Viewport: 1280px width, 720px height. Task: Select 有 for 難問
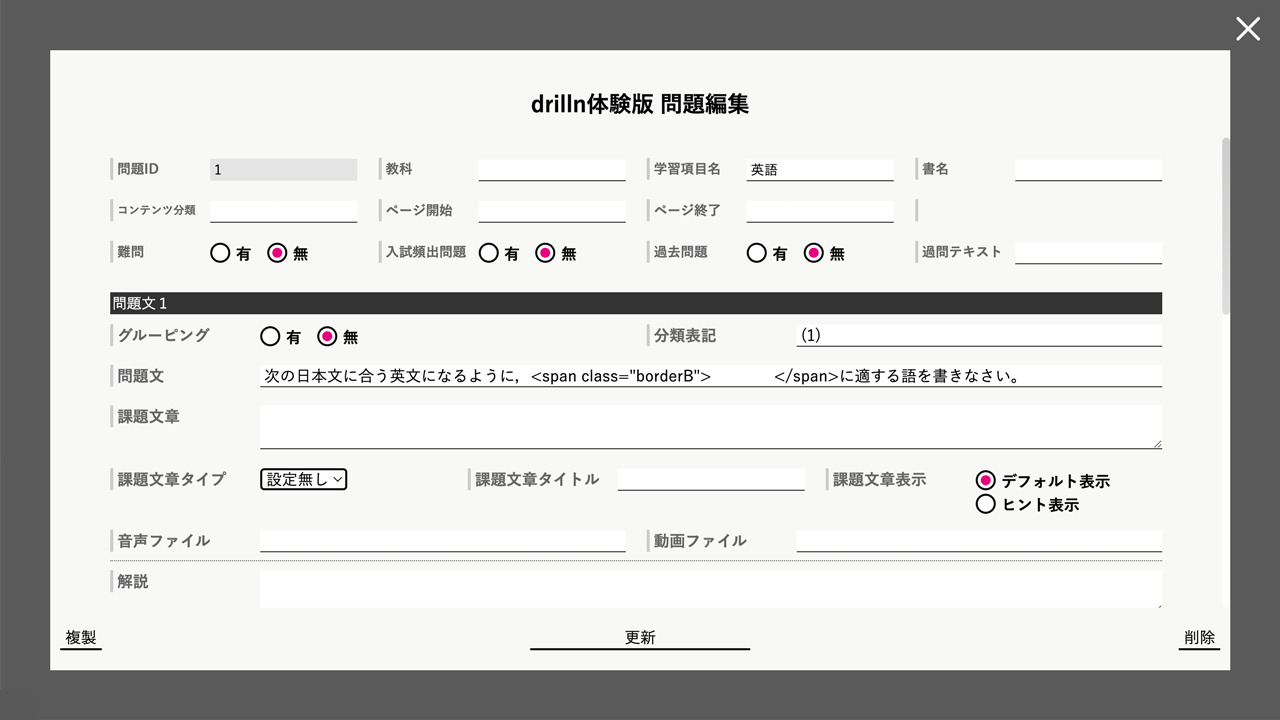coord(220,253)
